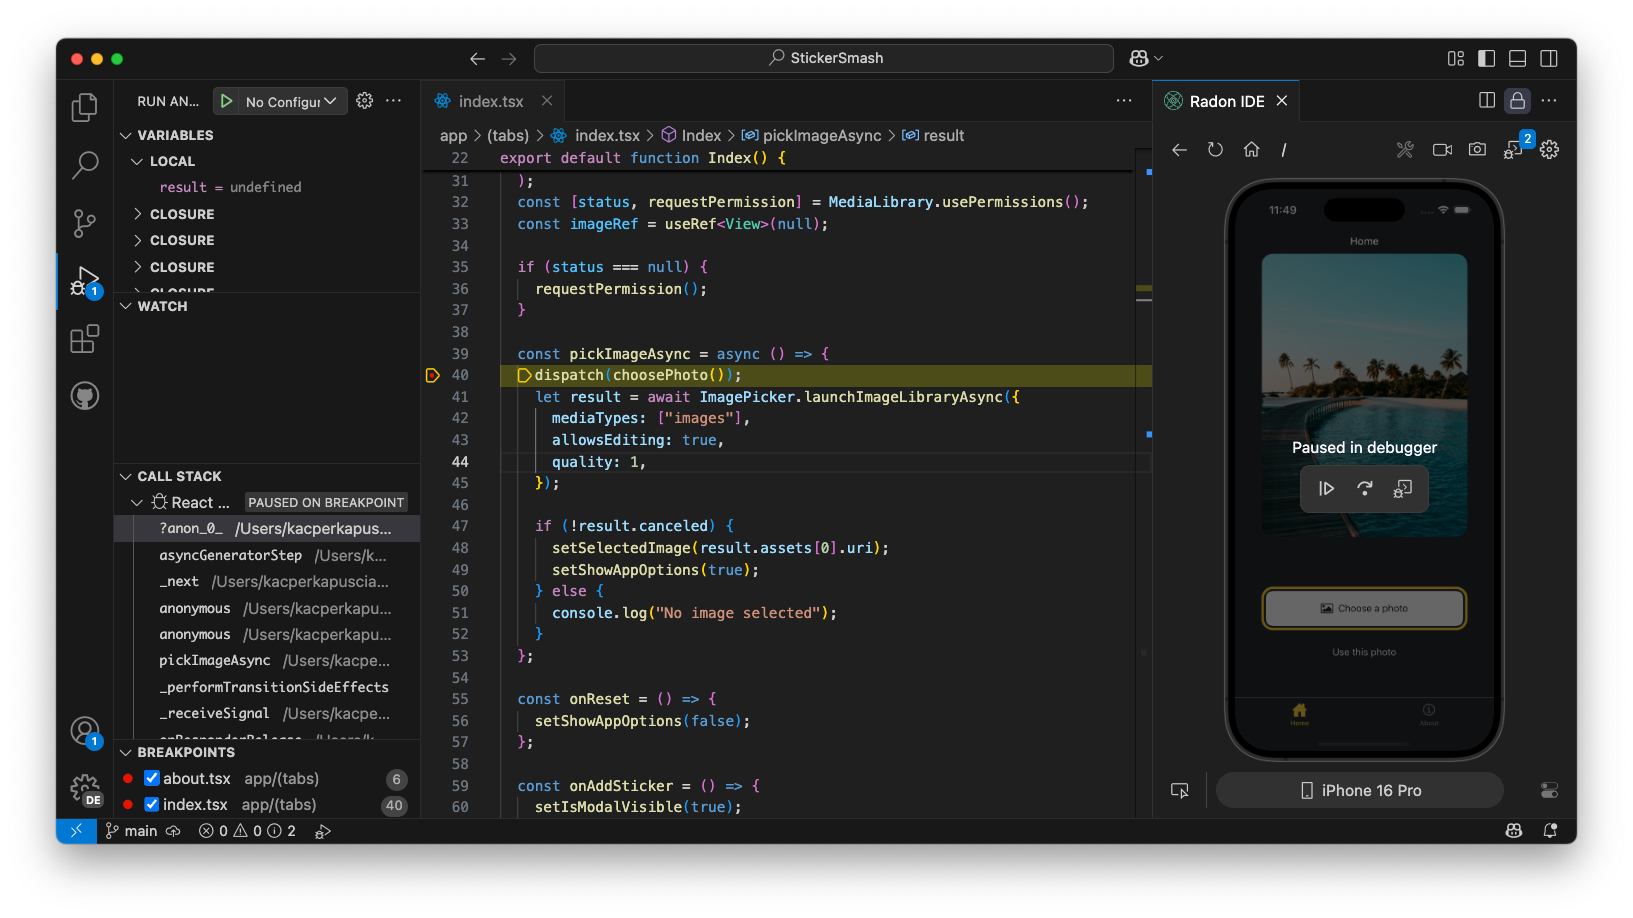Enable the element inspector in Radon IDE
The width and height of the screenshot is (1633, 918).
[1180, 791]
